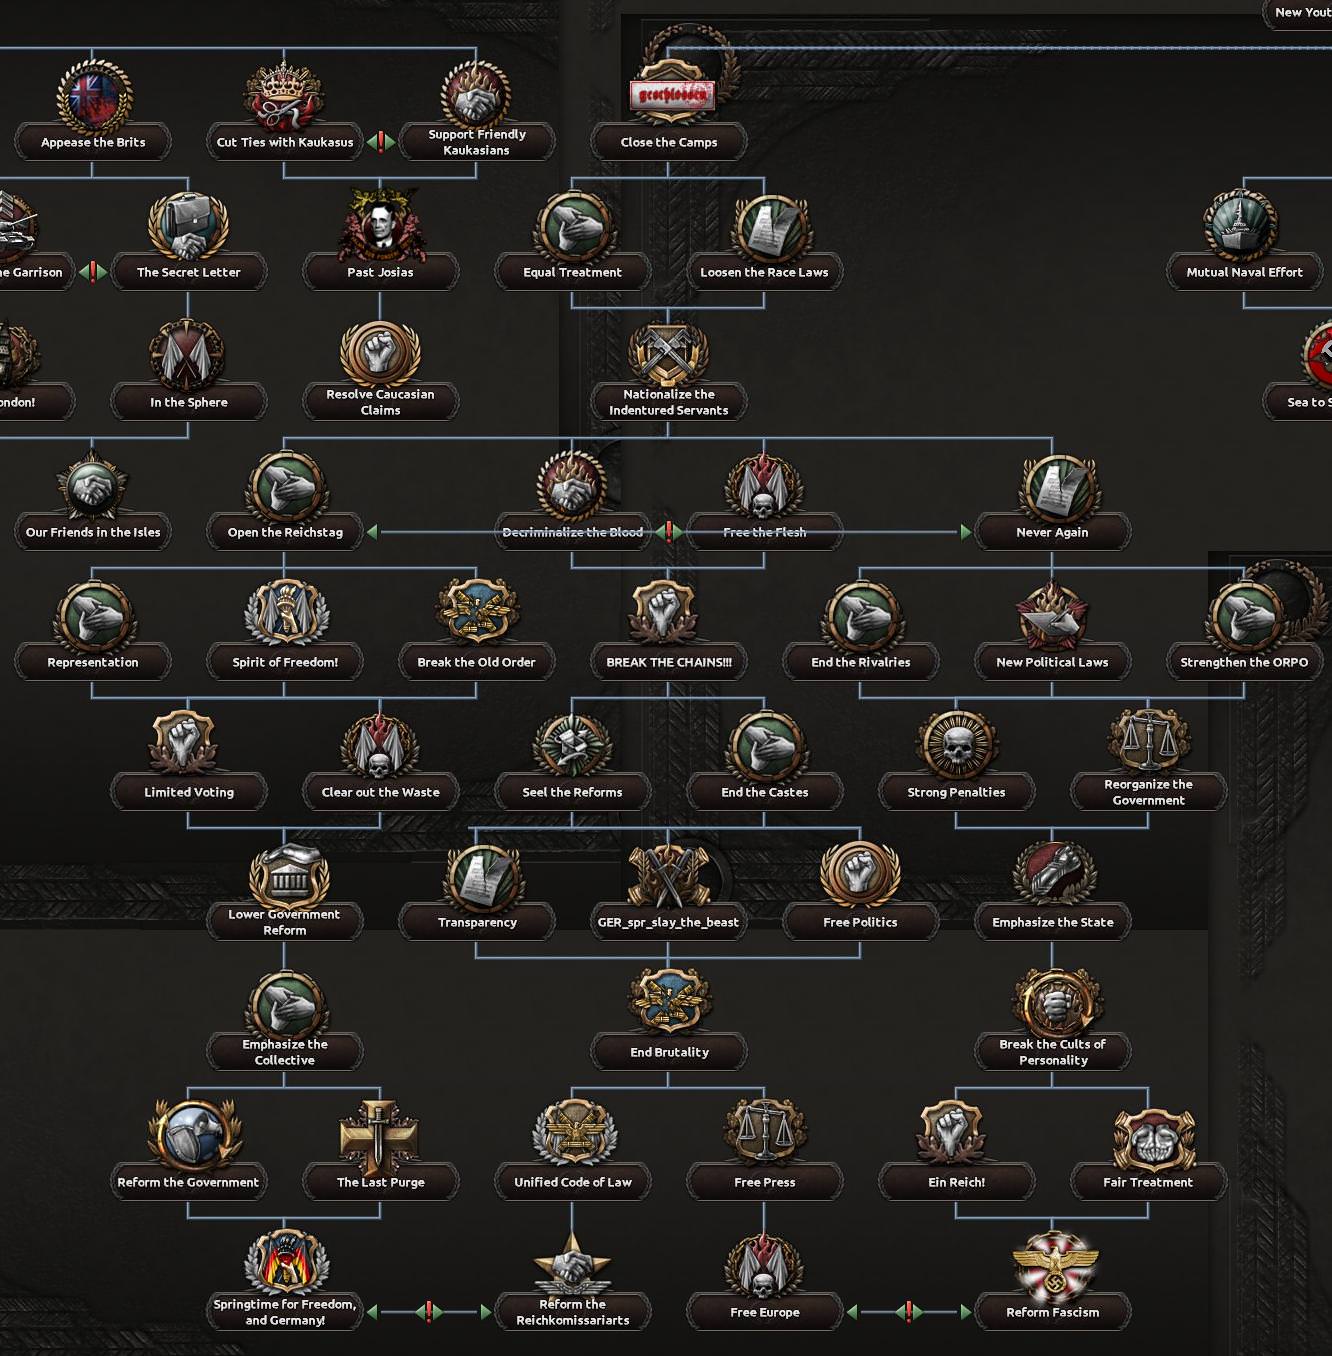Select Break the Cults of Personality icon
The image size is (1332, 1356).
tap(1055, 1003)
